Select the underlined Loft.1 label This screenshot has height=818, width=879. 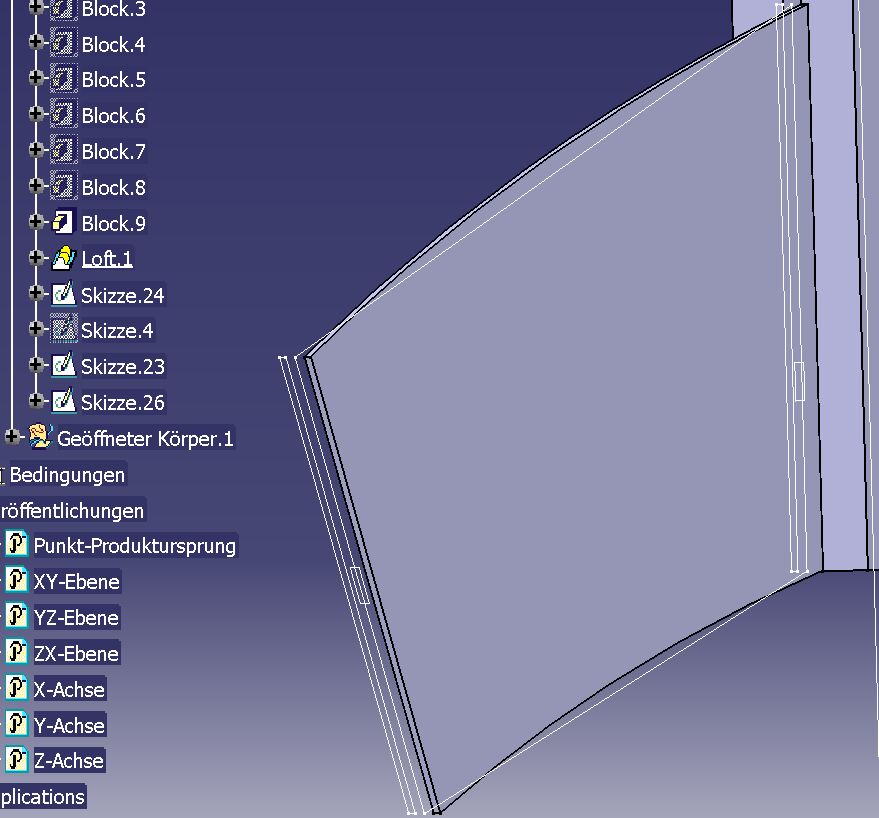pos(107,258)
